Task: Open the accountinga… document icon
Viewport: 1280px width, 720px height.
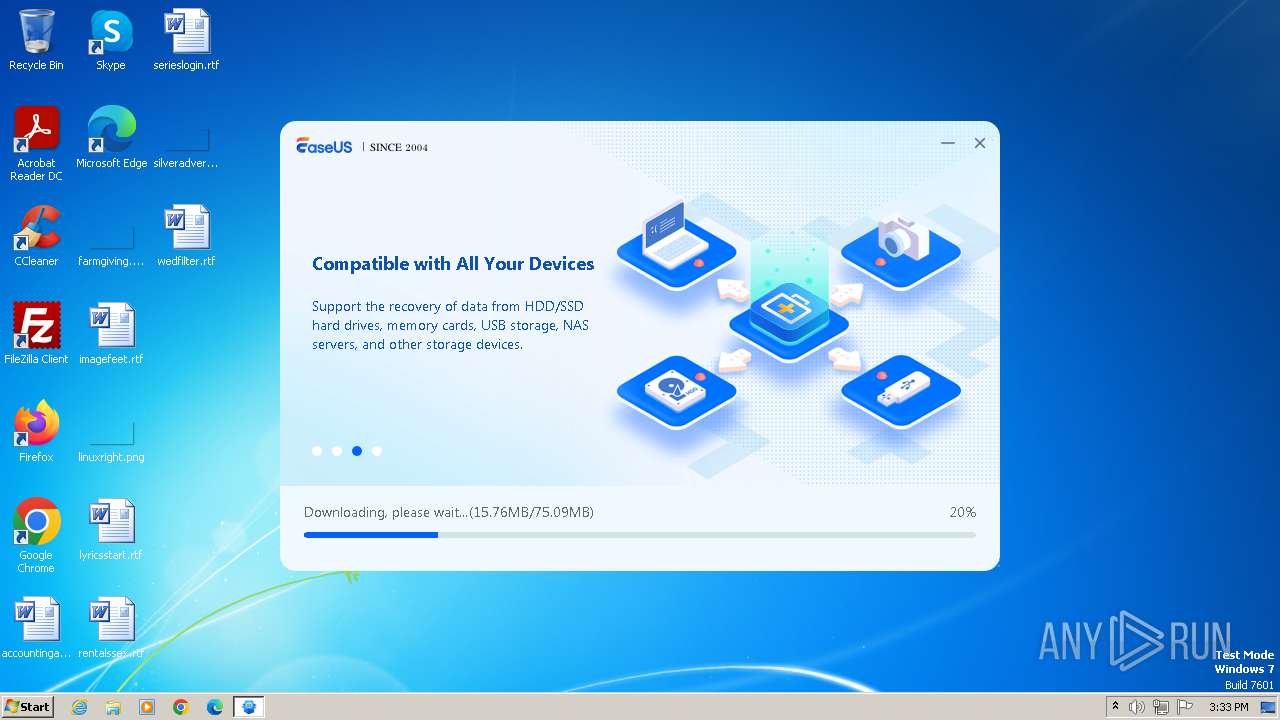Action: (x=36, y=628)
